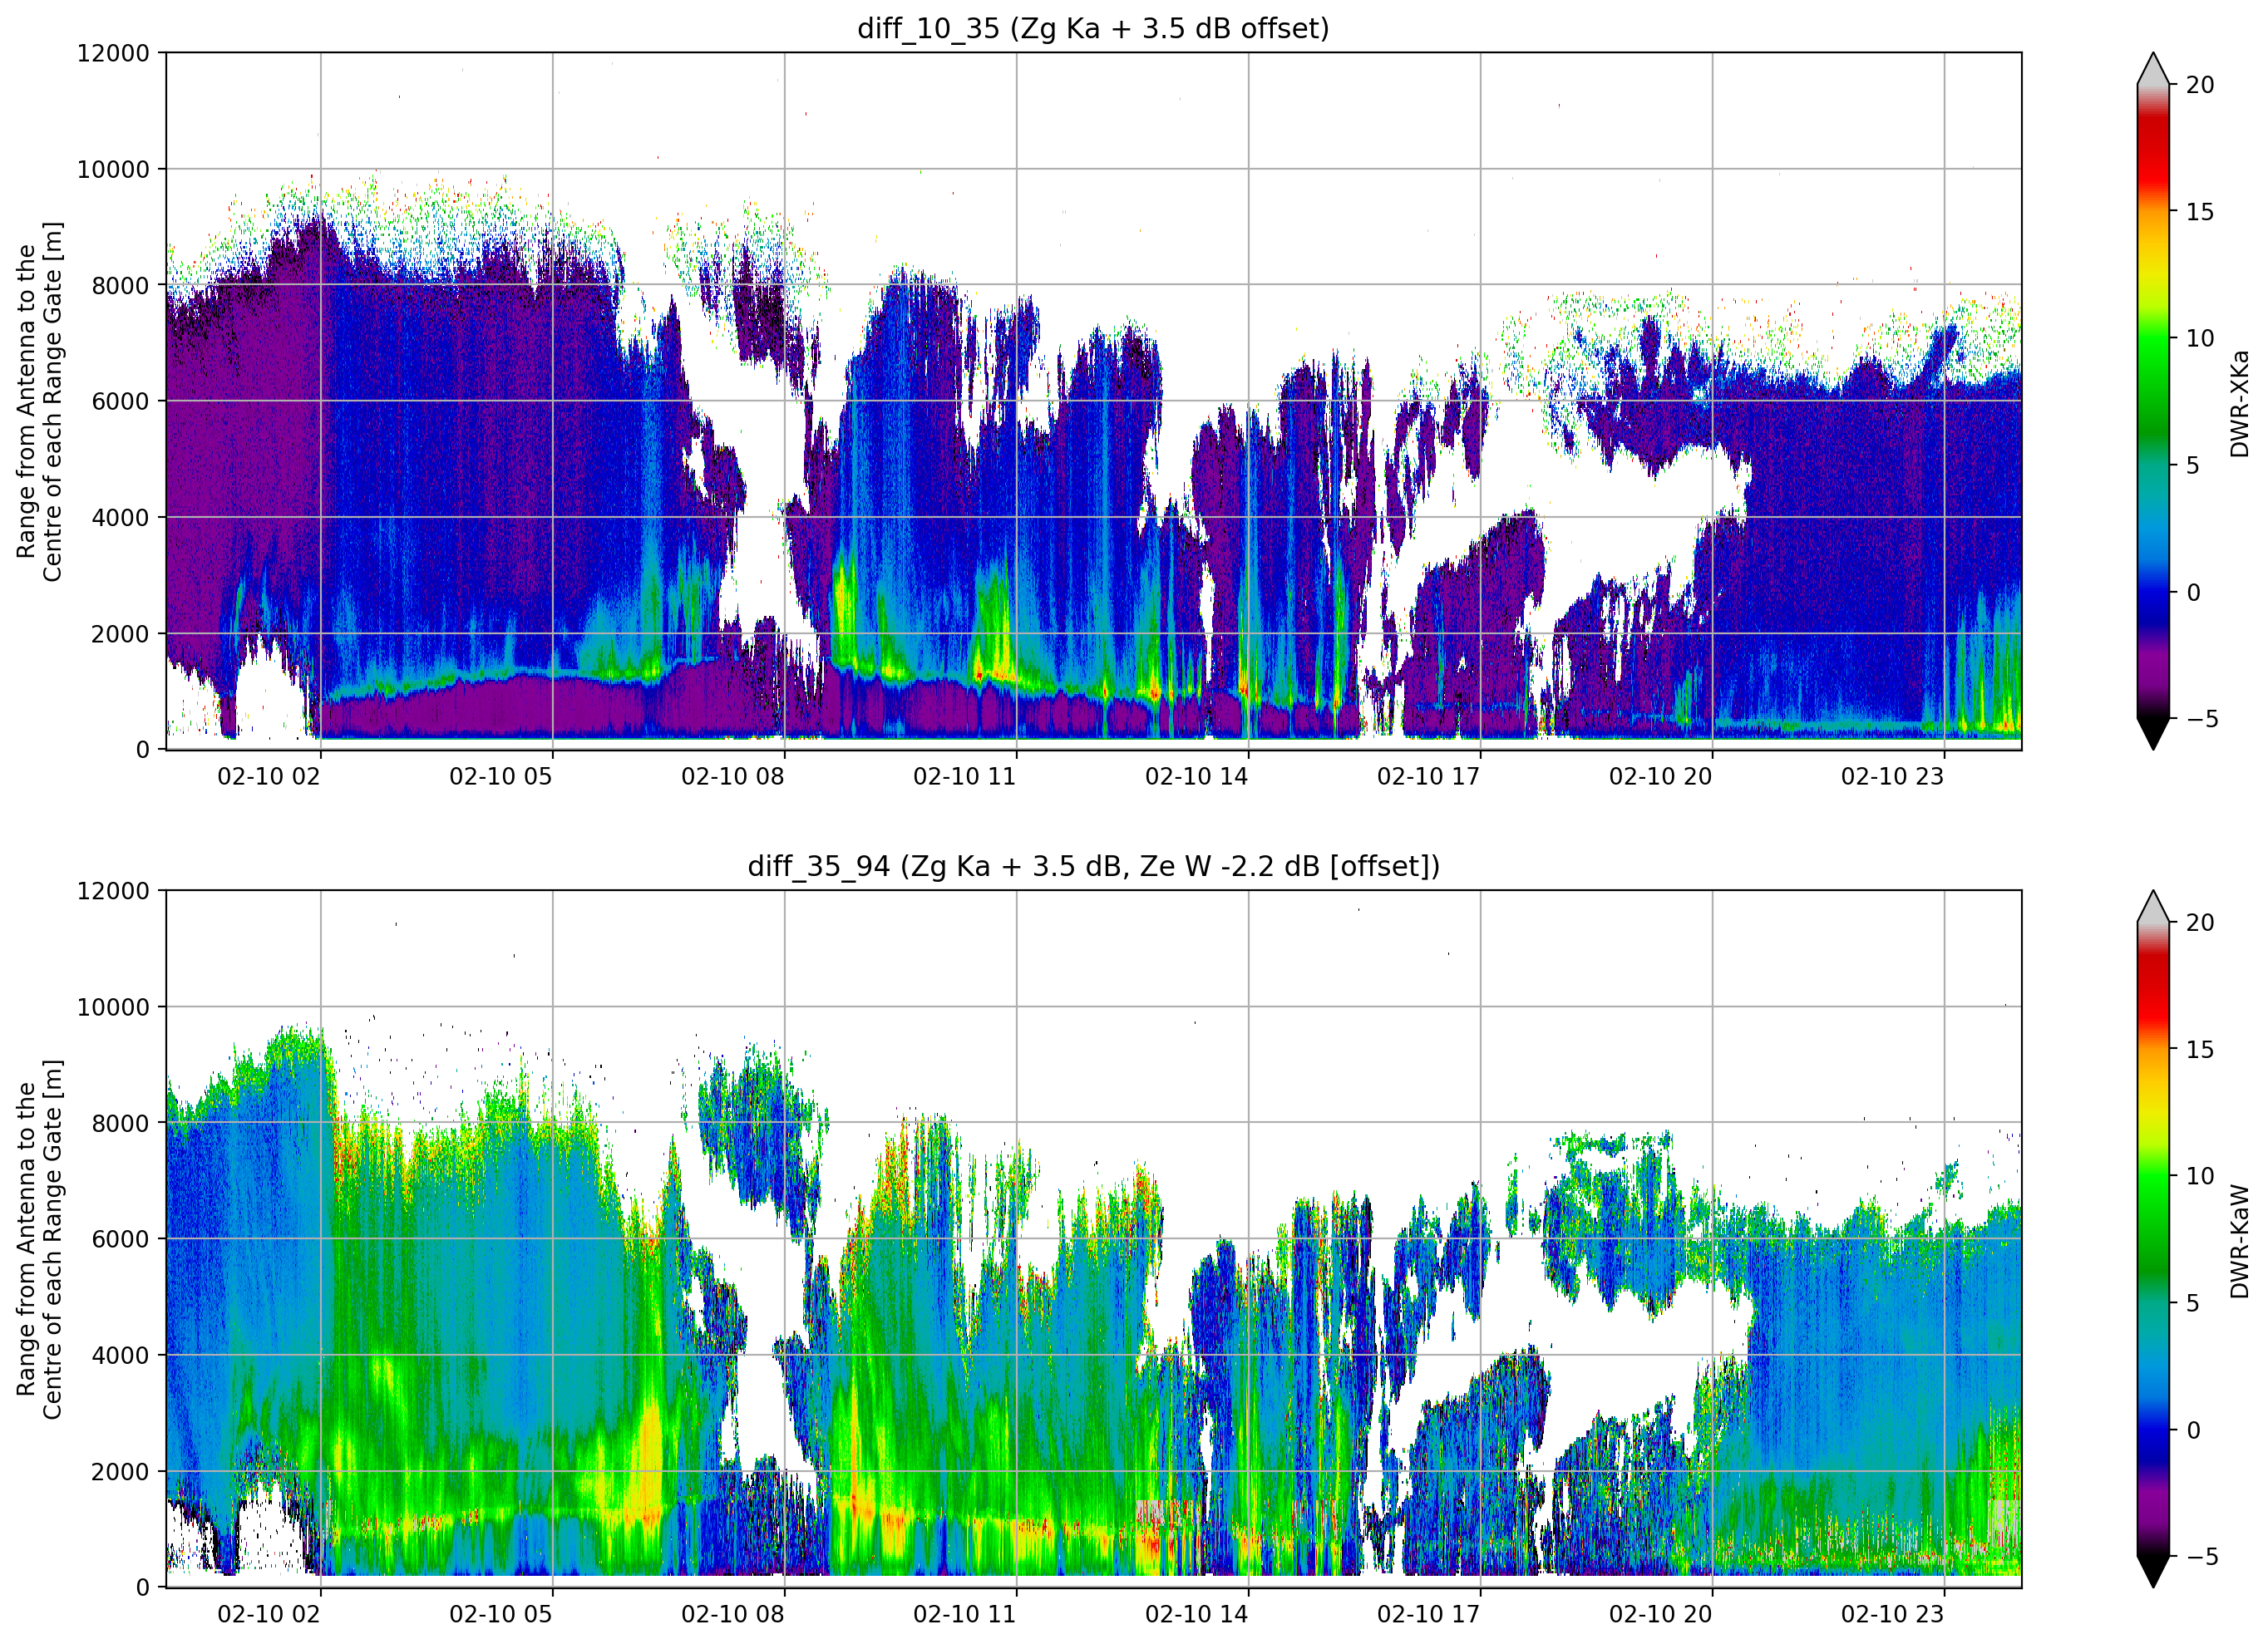Click the 15 tick on the DWR-KaW colorbar
2268x1644 pixels.
coord(2200,1050)
